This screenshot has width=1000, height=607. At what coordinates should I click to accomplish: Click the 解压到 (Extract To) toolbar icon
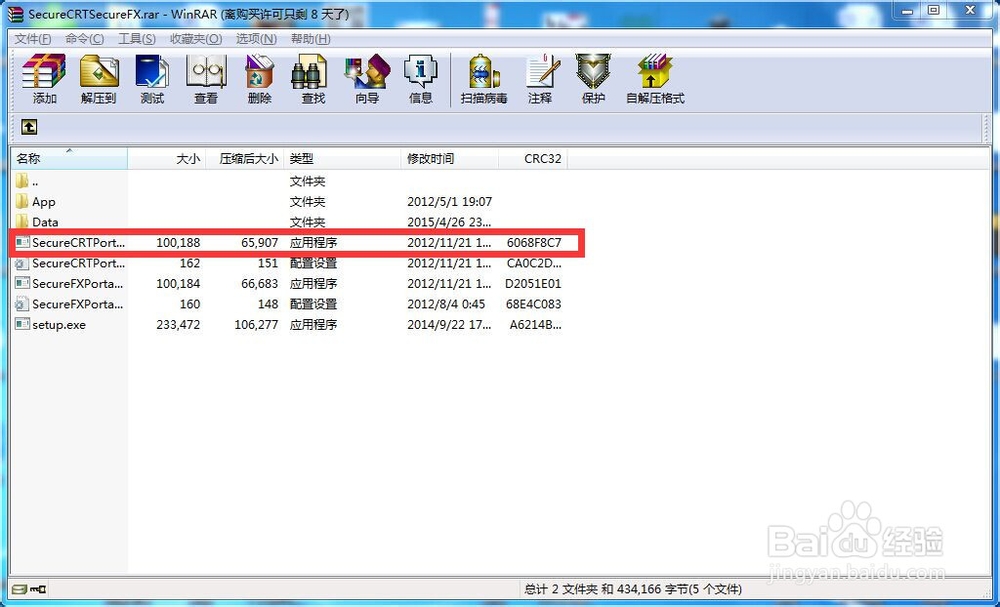99,71
